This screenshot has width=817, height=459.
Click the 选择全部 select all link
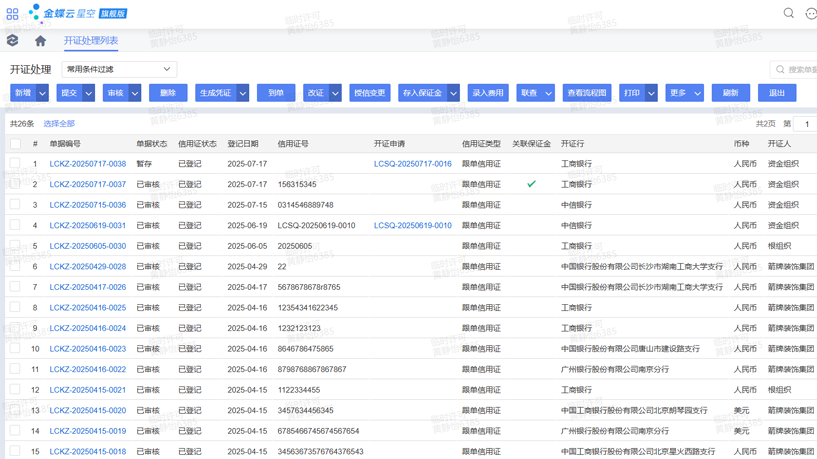(x=59, y=124)
